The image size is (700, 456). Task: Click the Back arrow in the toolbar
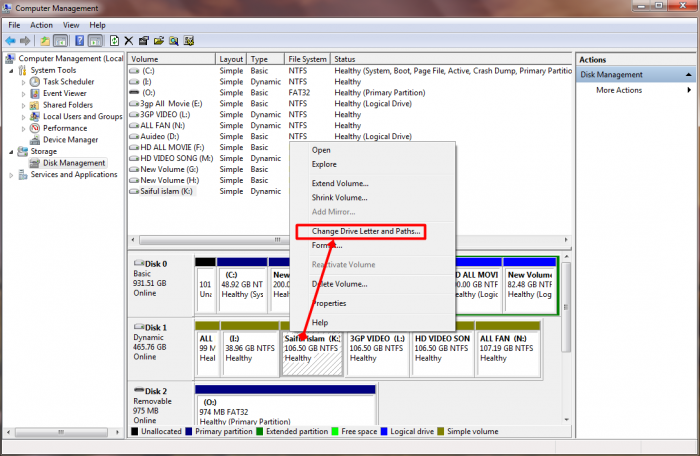(11, 41)
